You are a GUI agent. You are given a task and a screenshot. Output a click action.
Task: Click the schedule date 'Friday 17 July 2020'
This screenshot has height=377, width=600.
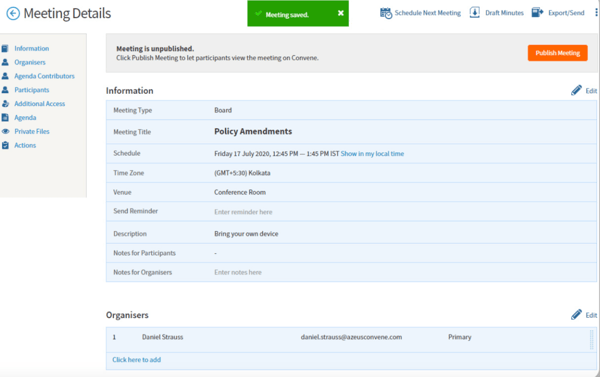pos(242,153)
